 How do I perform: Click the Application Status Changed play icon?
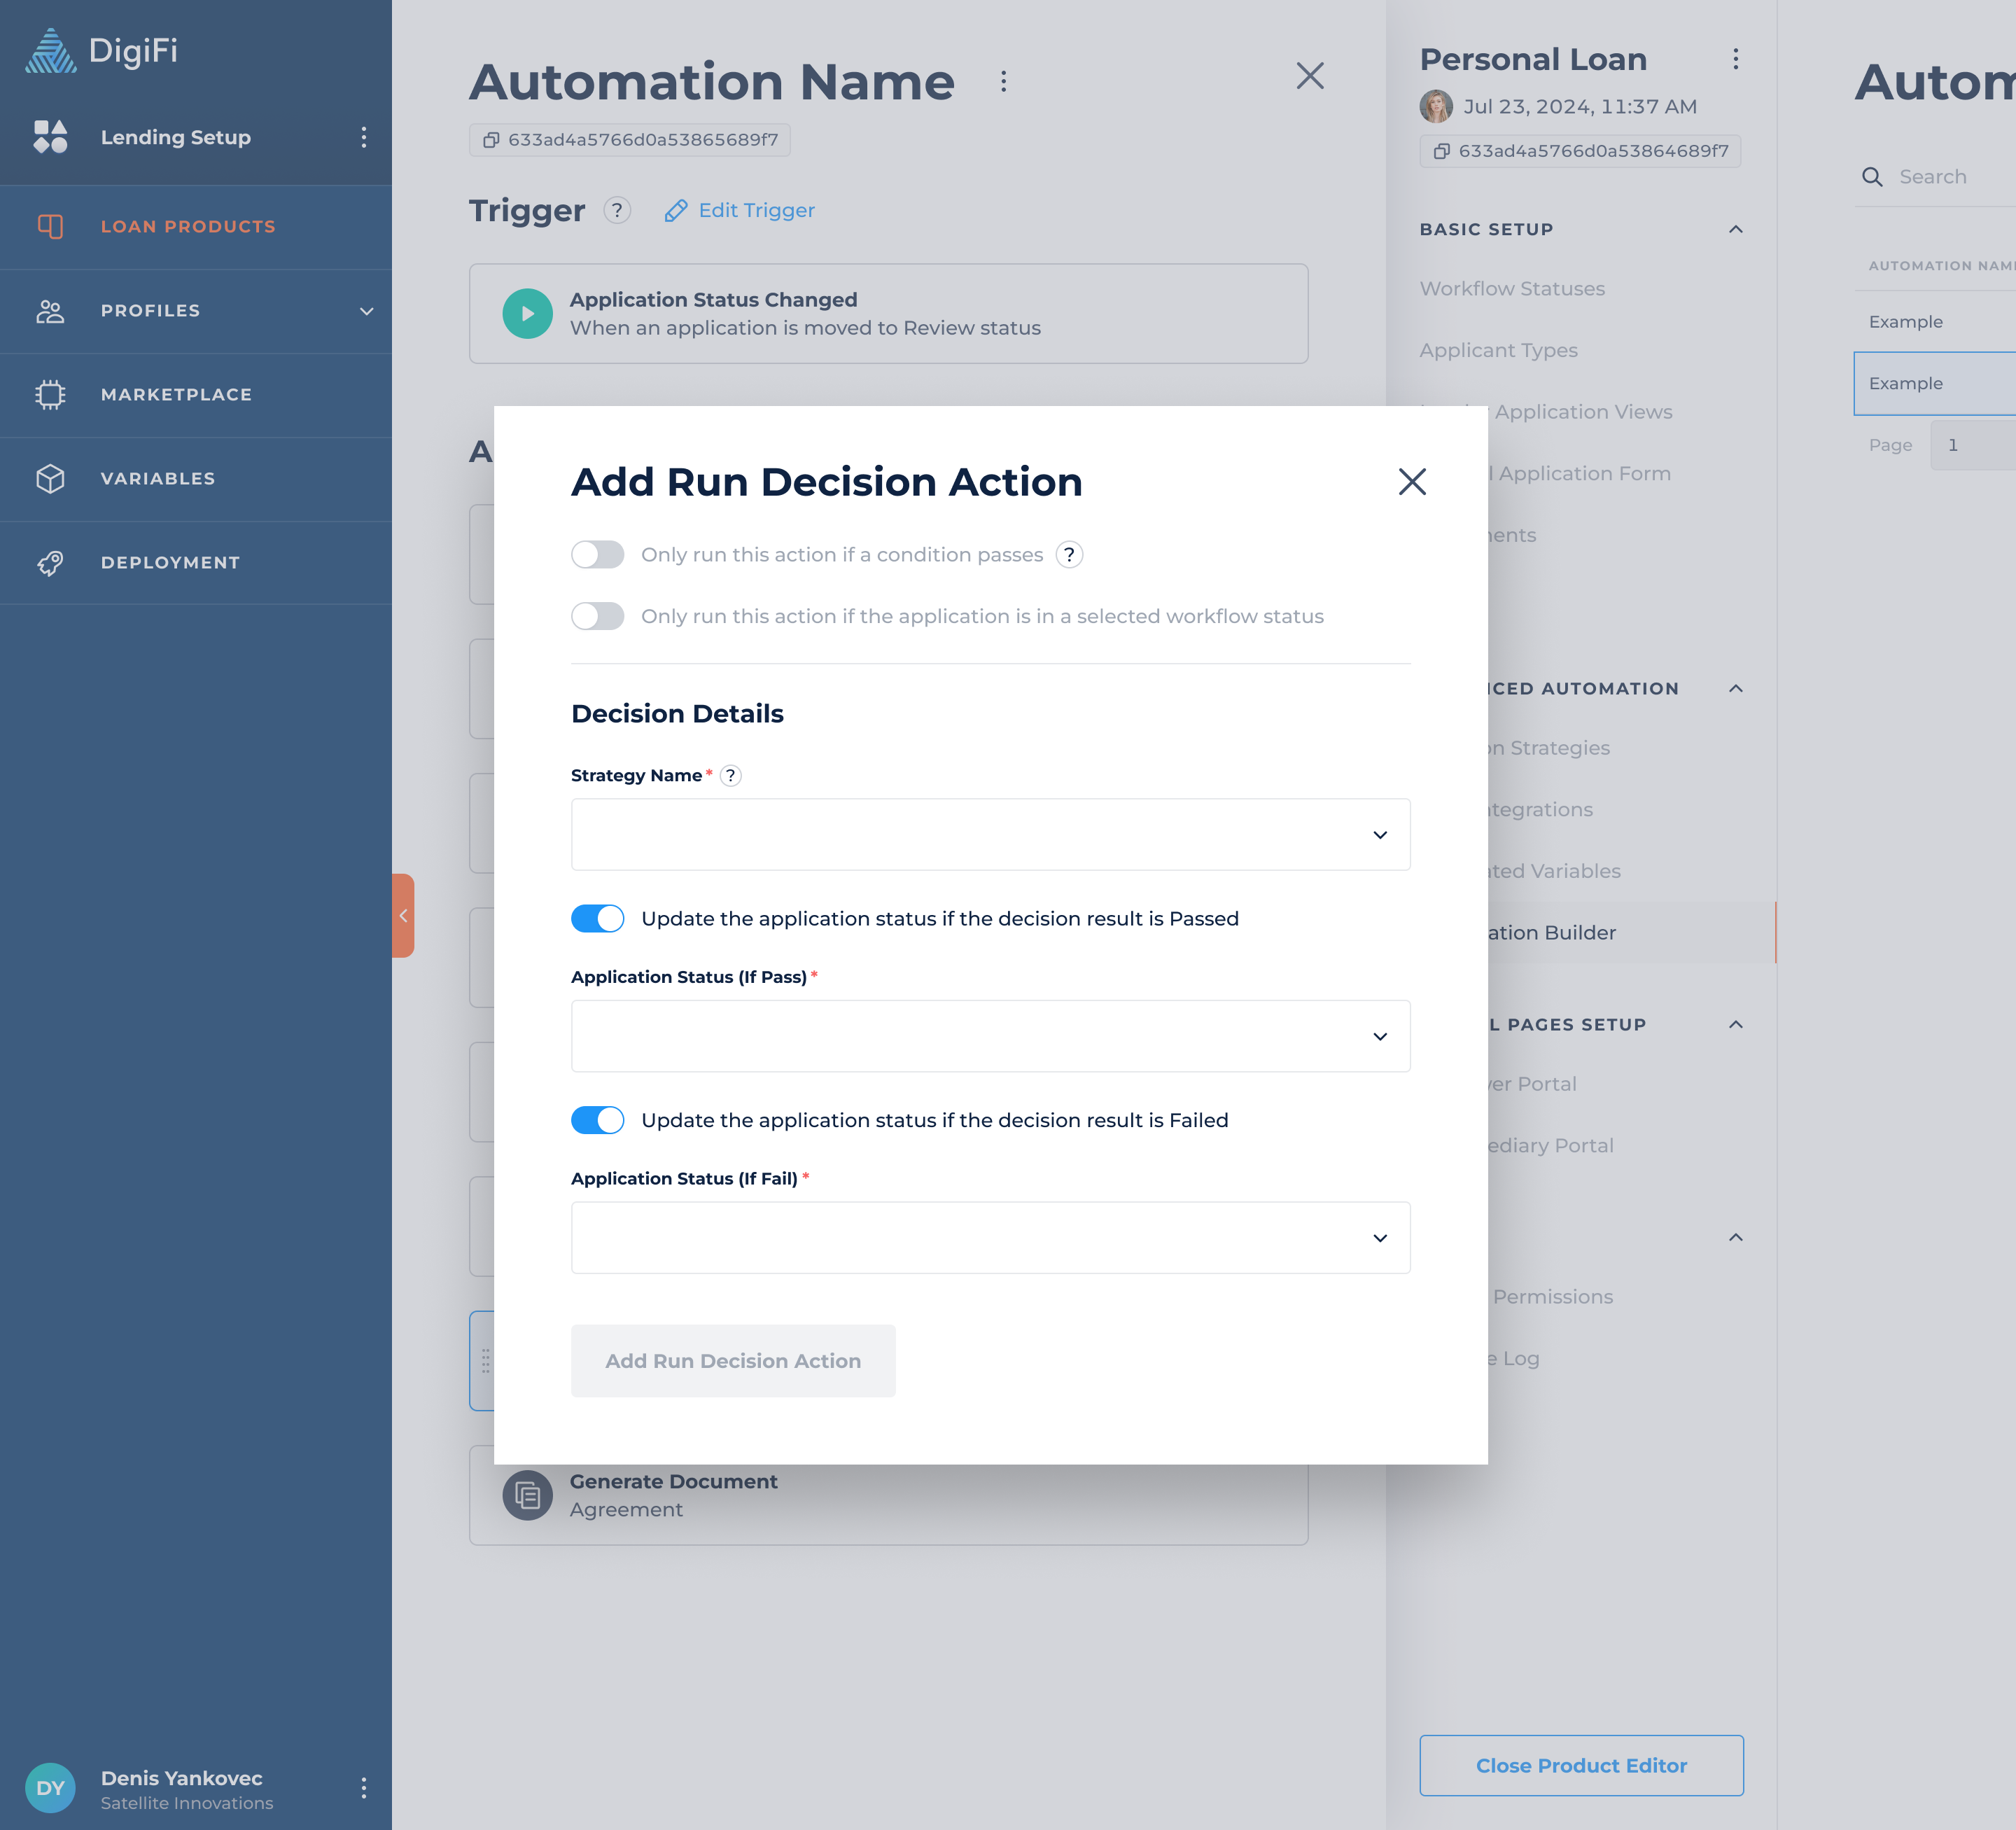pos(527,313)
